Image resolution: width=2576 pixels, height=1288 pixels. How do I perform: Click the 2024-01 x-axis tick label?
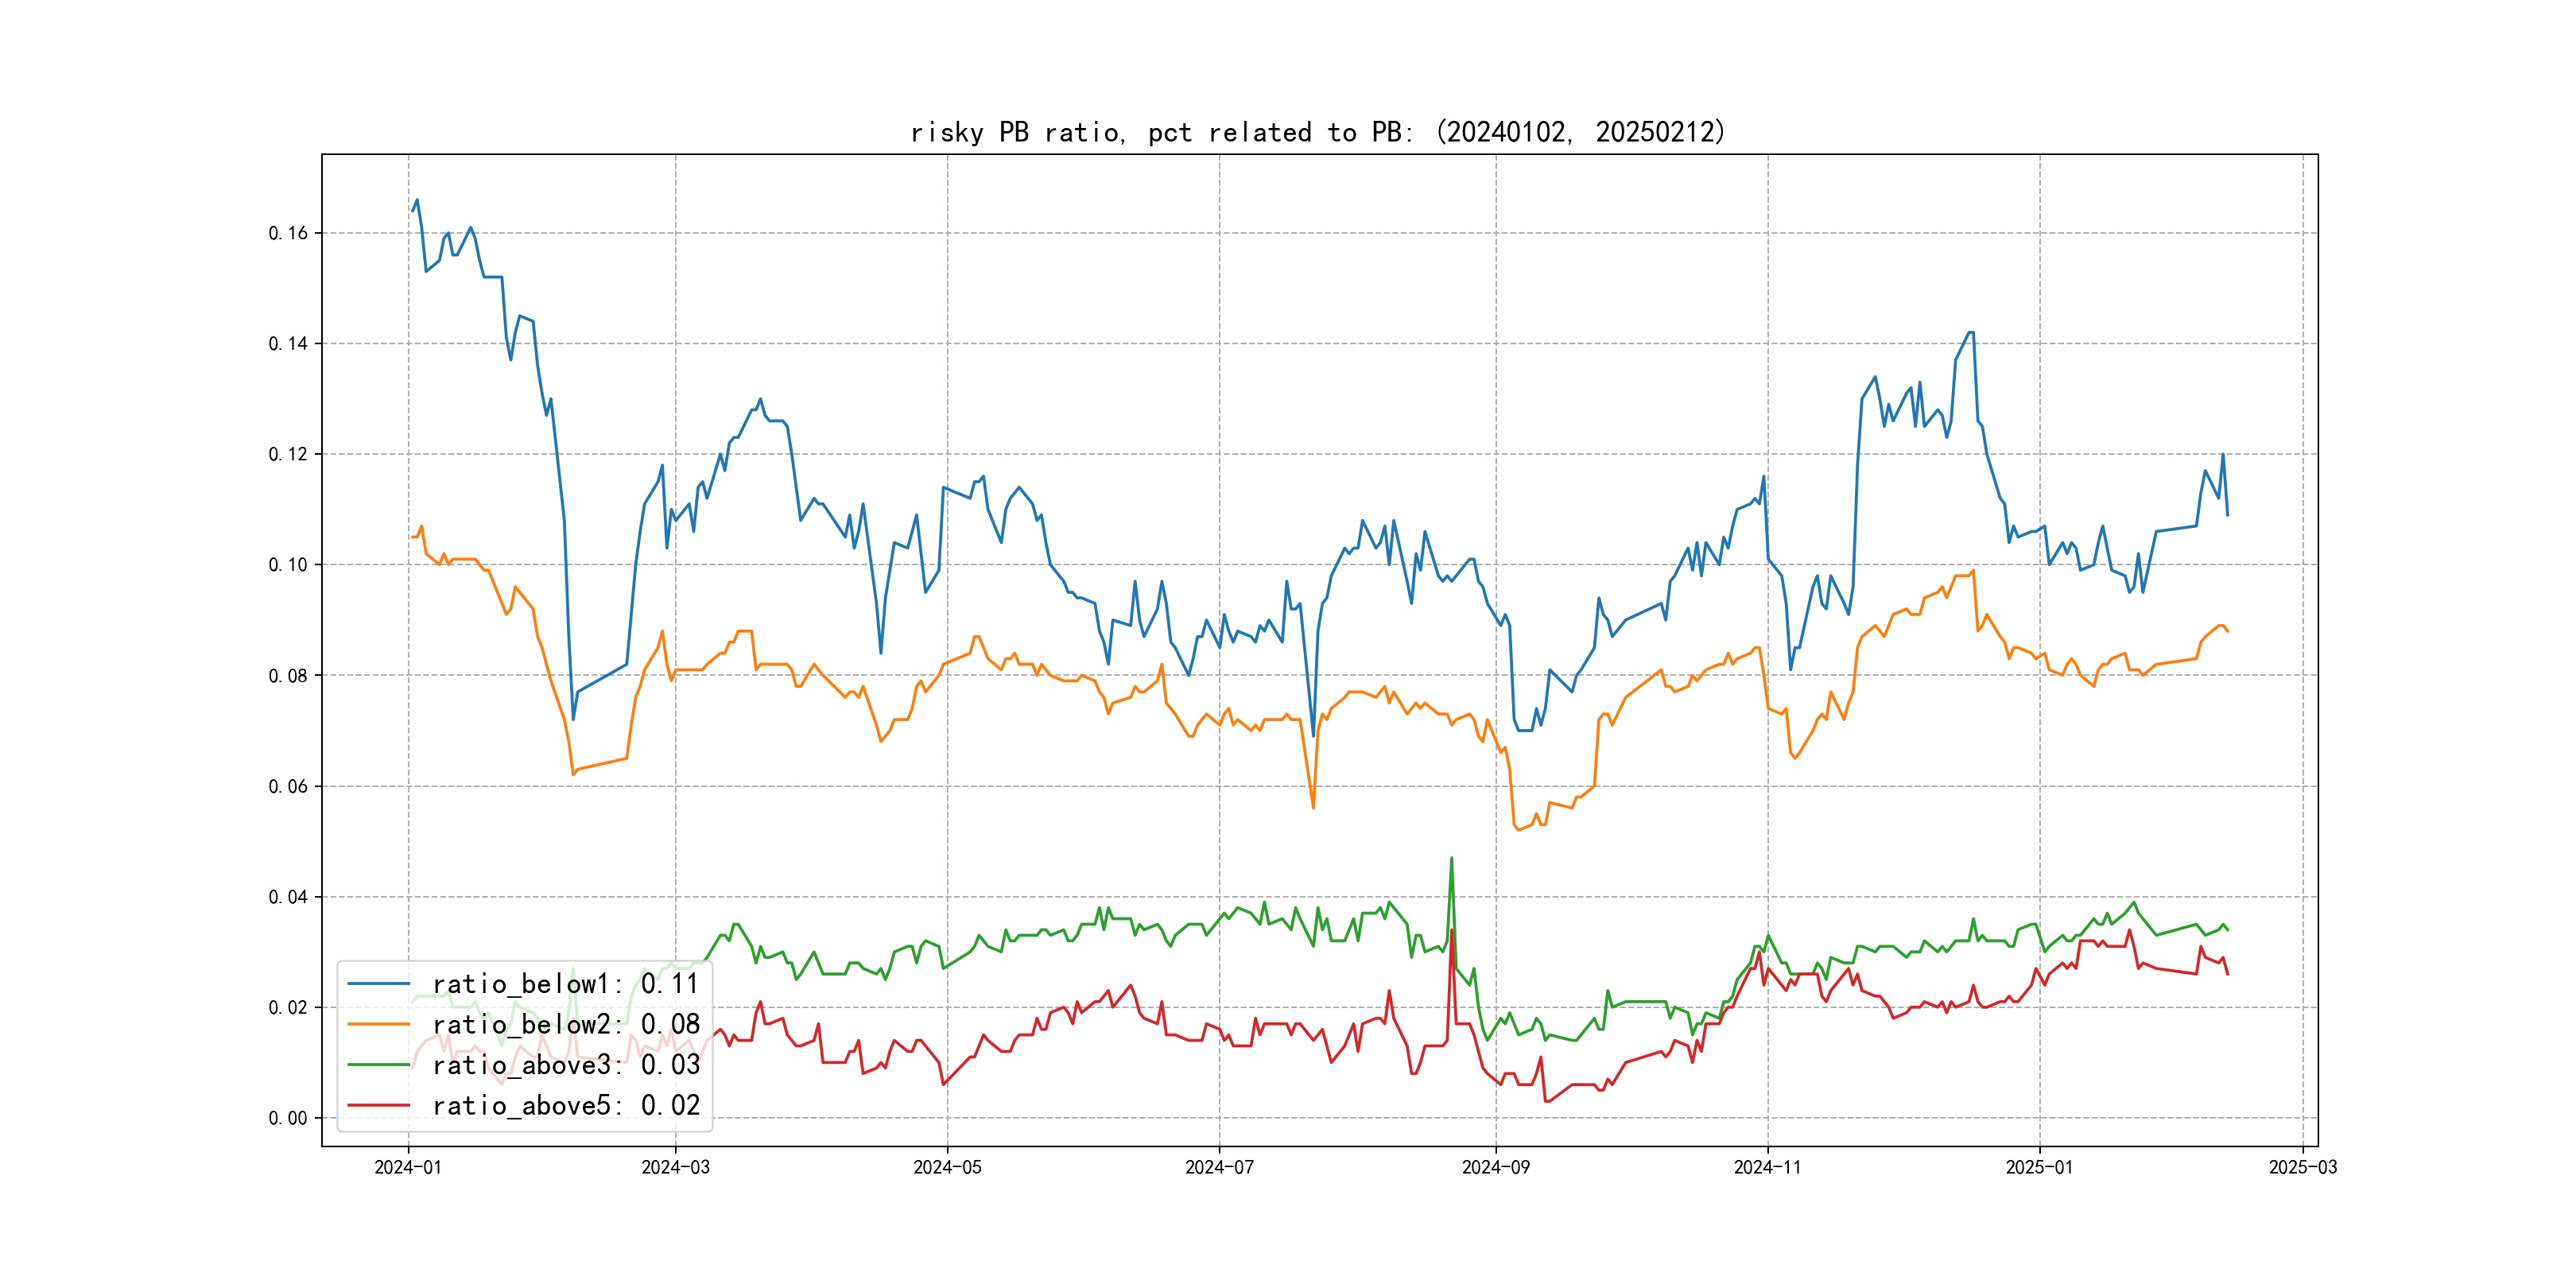[x=408, y=1167]
